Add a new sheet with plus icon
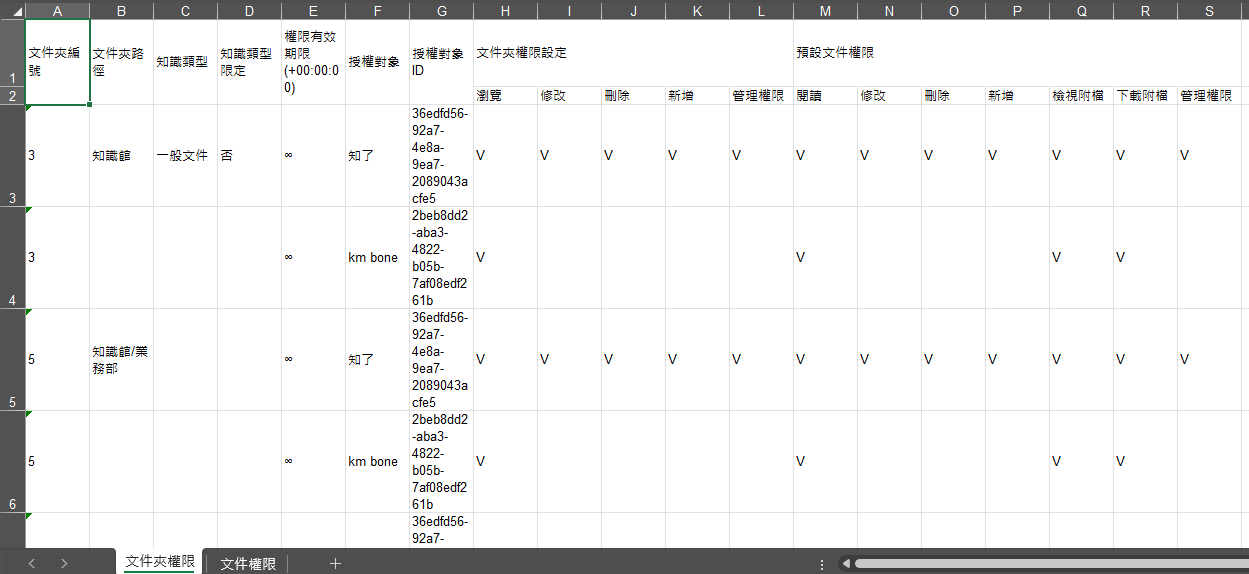Screen dimensions: 1249x574 click(335, 564)
